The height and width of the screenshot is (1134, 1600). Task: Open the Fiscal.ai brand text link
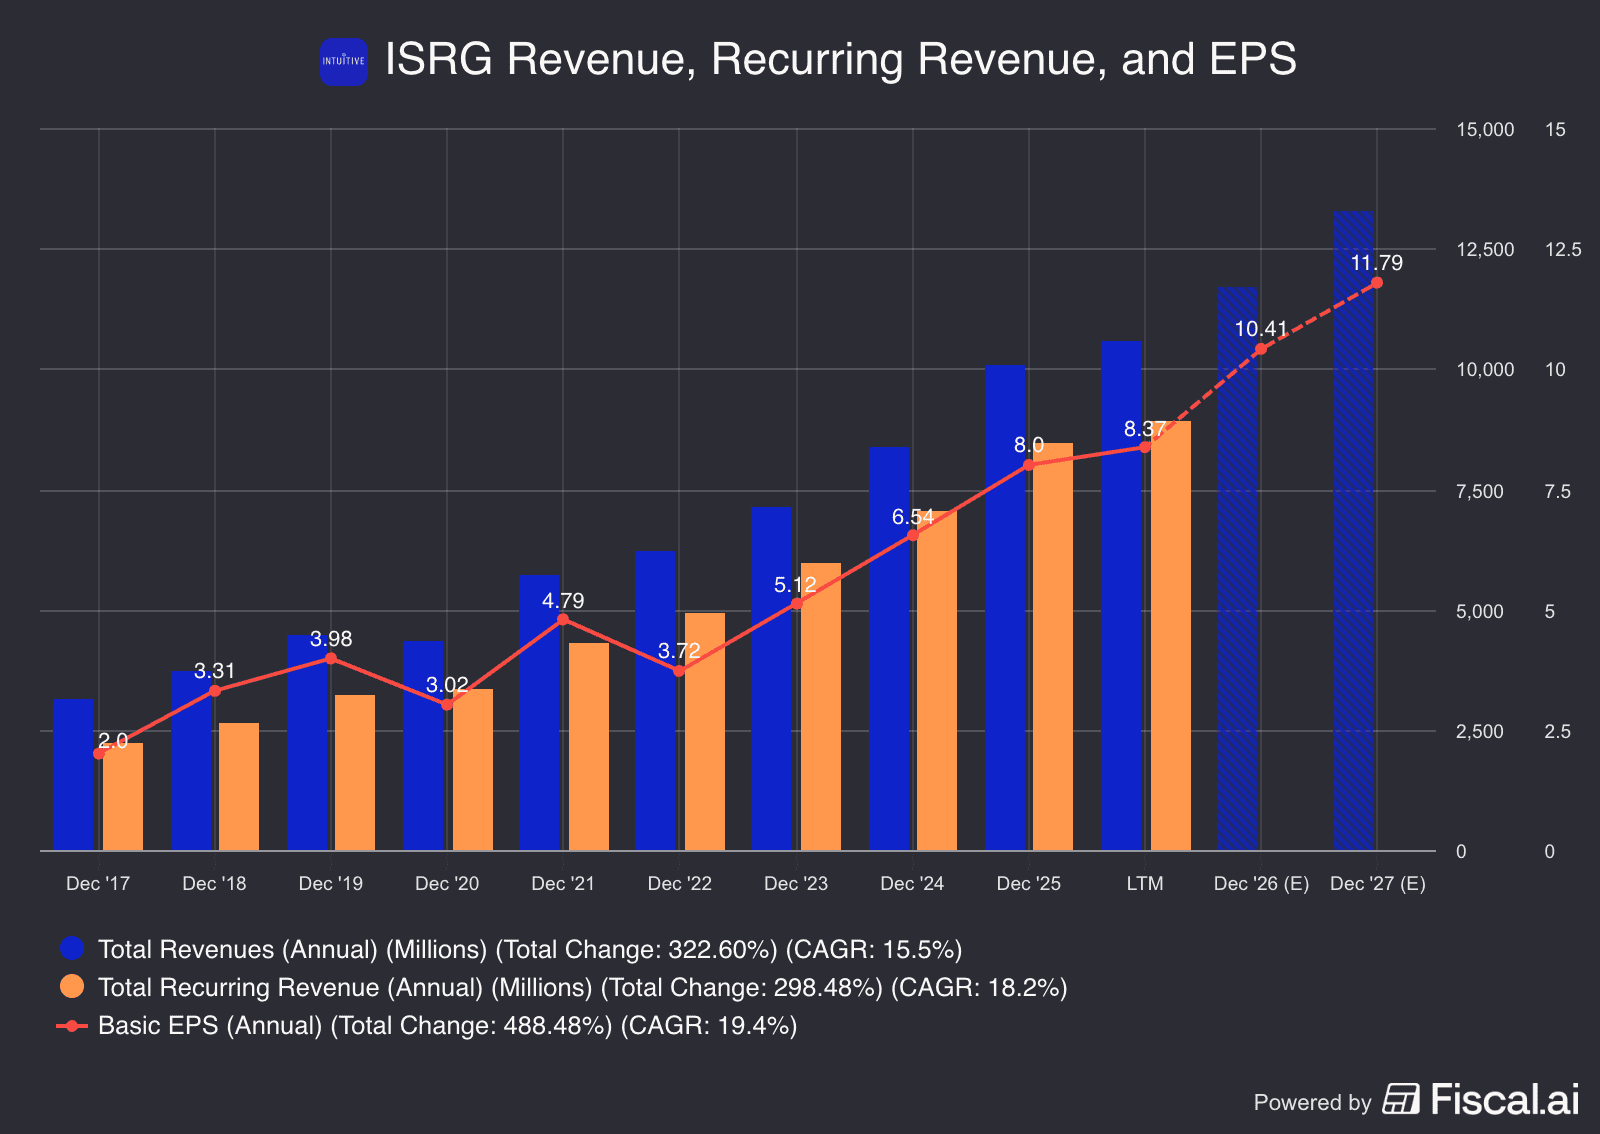point(1505,1099)
